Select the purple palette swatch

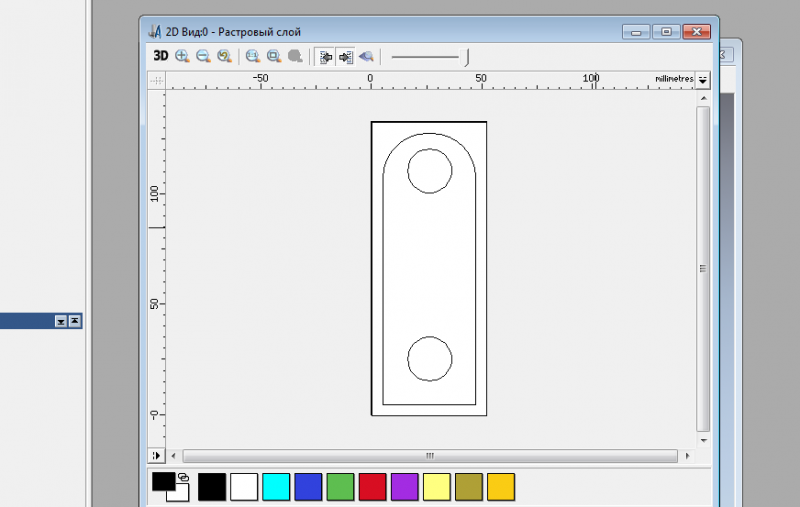coord(405,487)
